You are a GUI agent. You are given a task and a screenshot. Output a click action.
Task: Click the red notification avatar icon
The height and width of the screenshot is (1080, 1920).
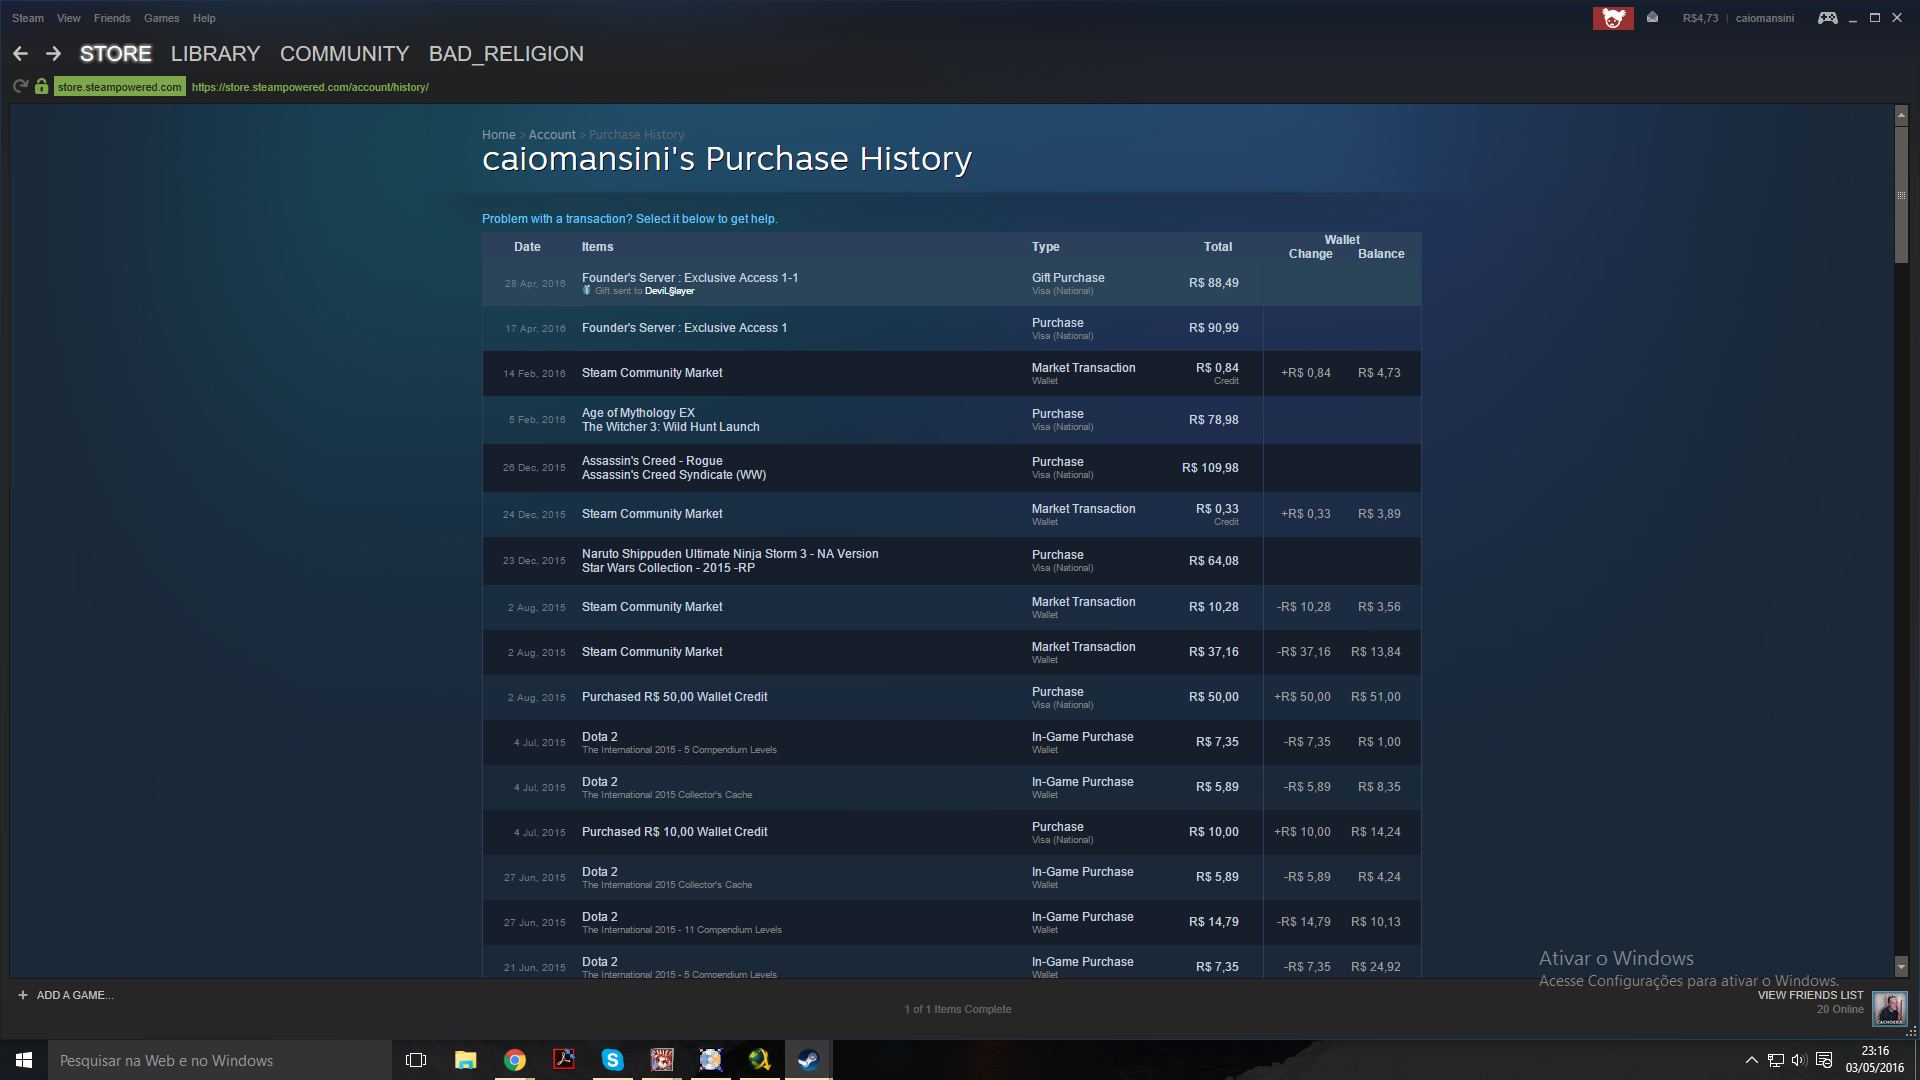(1612, 18)
